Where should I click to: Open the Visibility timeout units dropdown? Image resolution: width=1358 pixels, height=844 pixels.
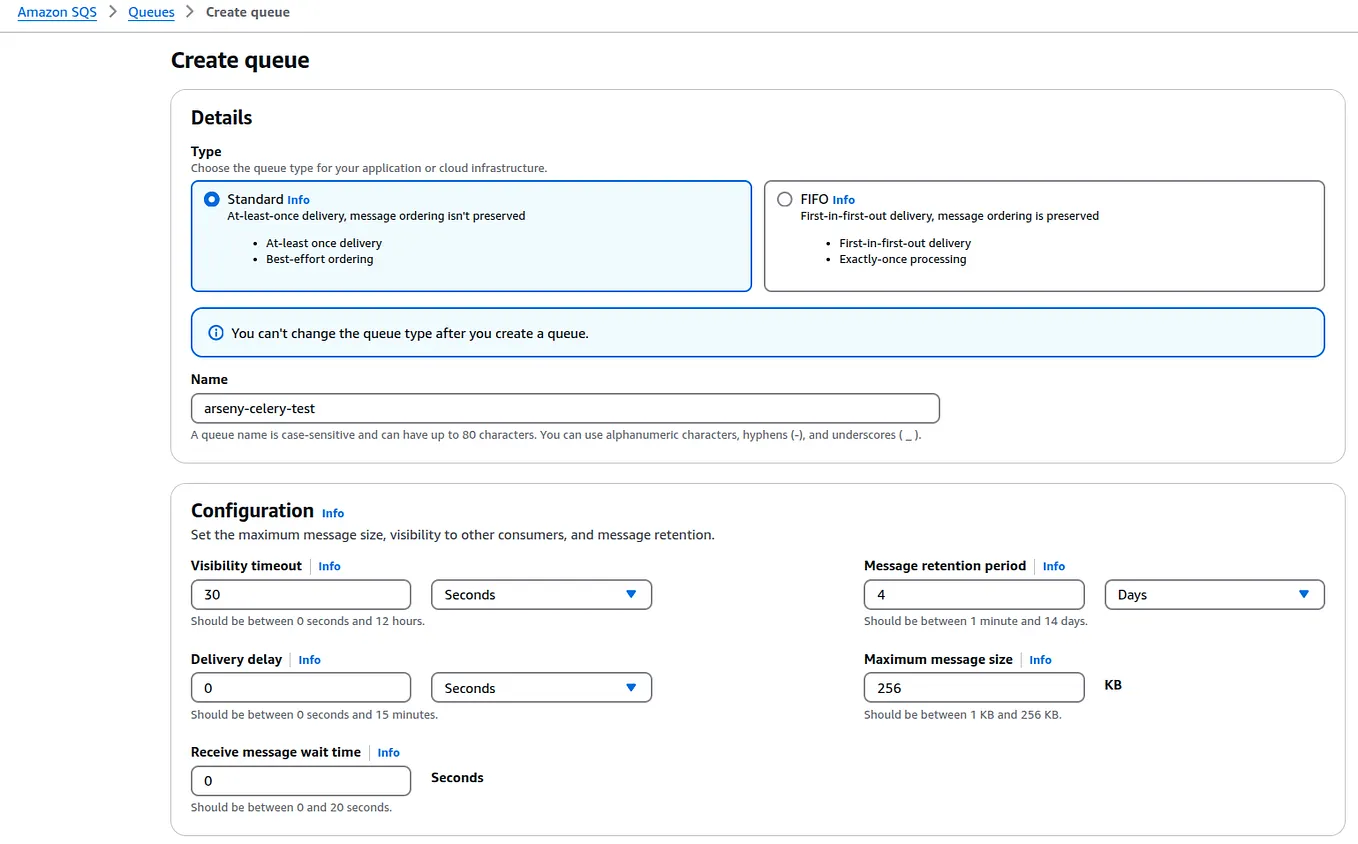pyautogui.click(x=541, y=594)
